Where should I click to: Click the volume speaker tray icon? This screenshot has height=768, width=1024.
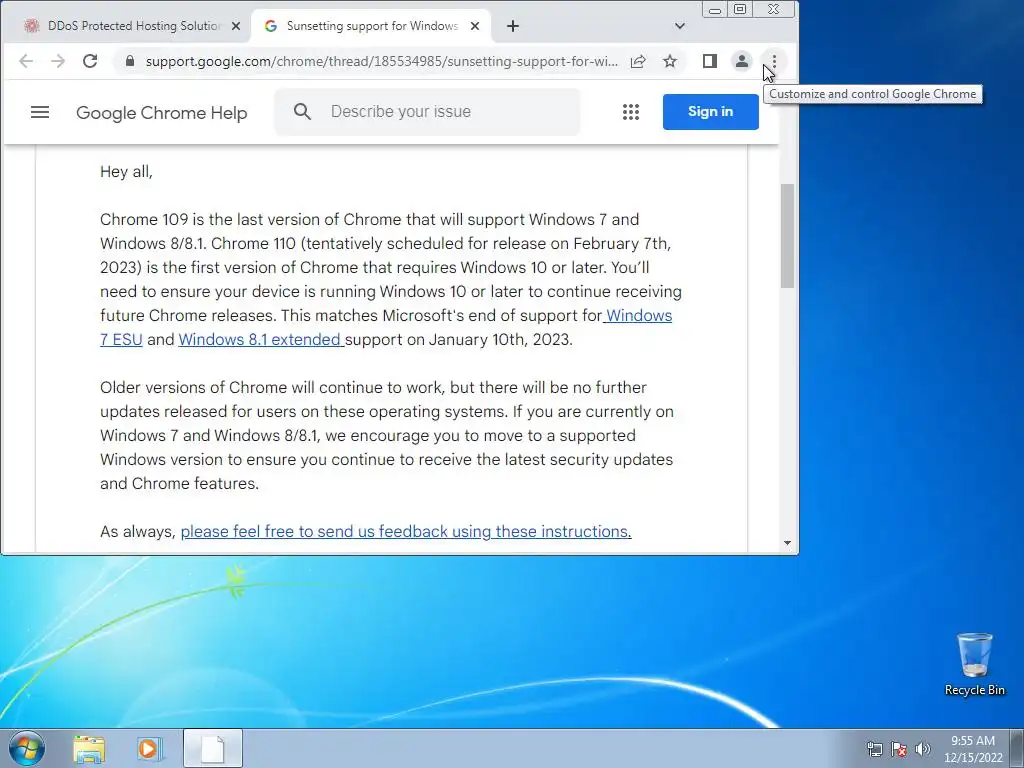923,749
